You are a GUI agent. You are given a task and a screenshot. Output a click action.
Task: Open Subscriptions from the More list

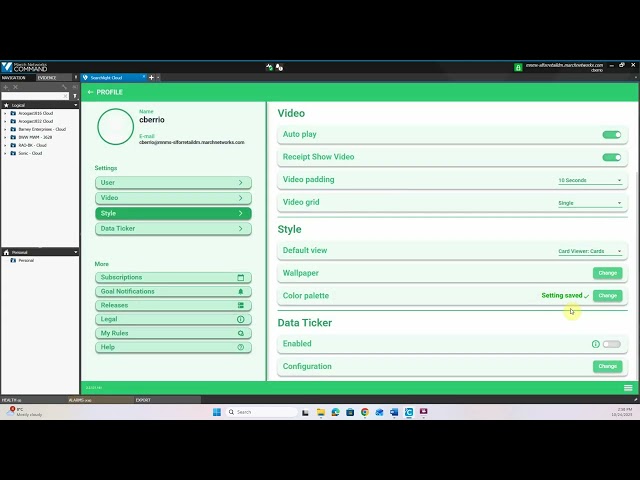(x=173, y=278)
